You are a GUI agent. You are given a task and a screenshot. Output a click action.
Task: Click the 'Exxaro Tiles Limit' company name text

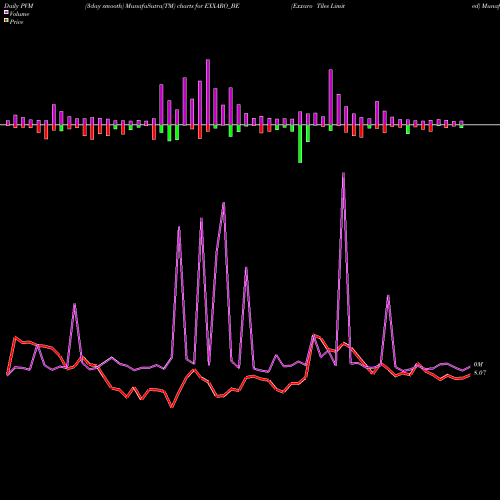coord(318,6)
